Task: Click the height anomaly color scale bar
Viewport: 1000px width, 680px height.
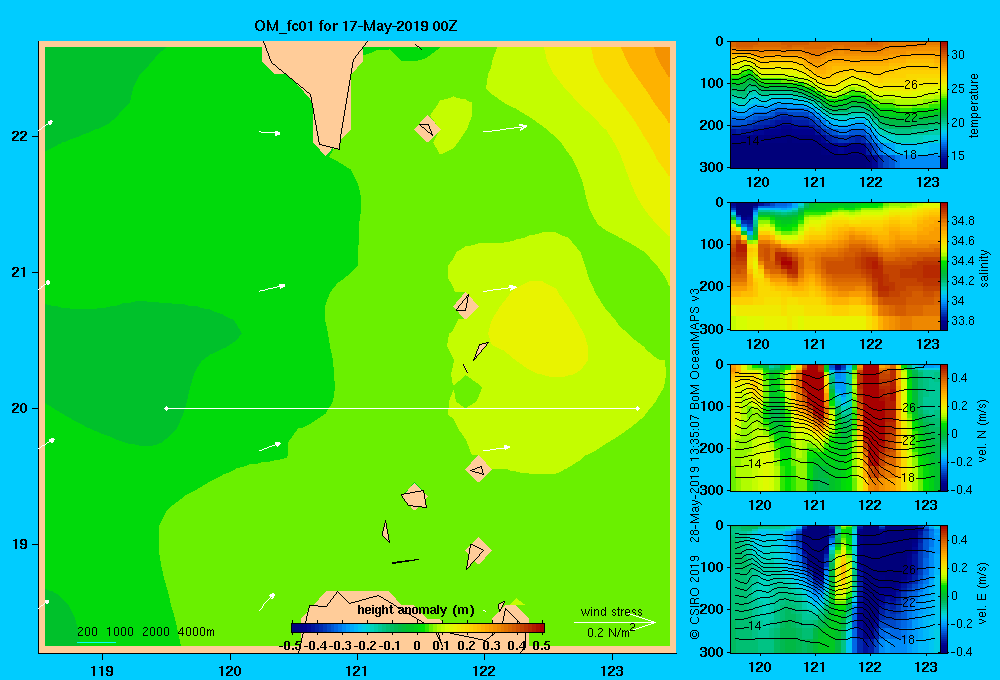Action: tap(418, 628)
